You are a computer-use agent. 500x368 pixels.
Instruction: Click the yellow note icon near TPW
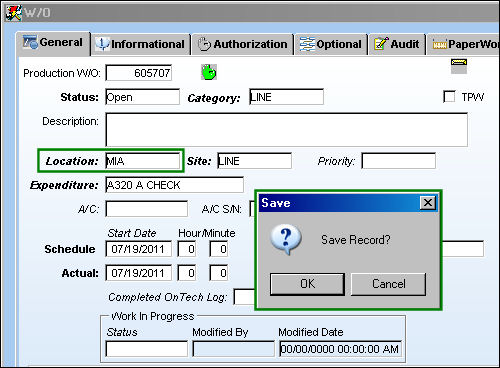(x=459, y=66)
